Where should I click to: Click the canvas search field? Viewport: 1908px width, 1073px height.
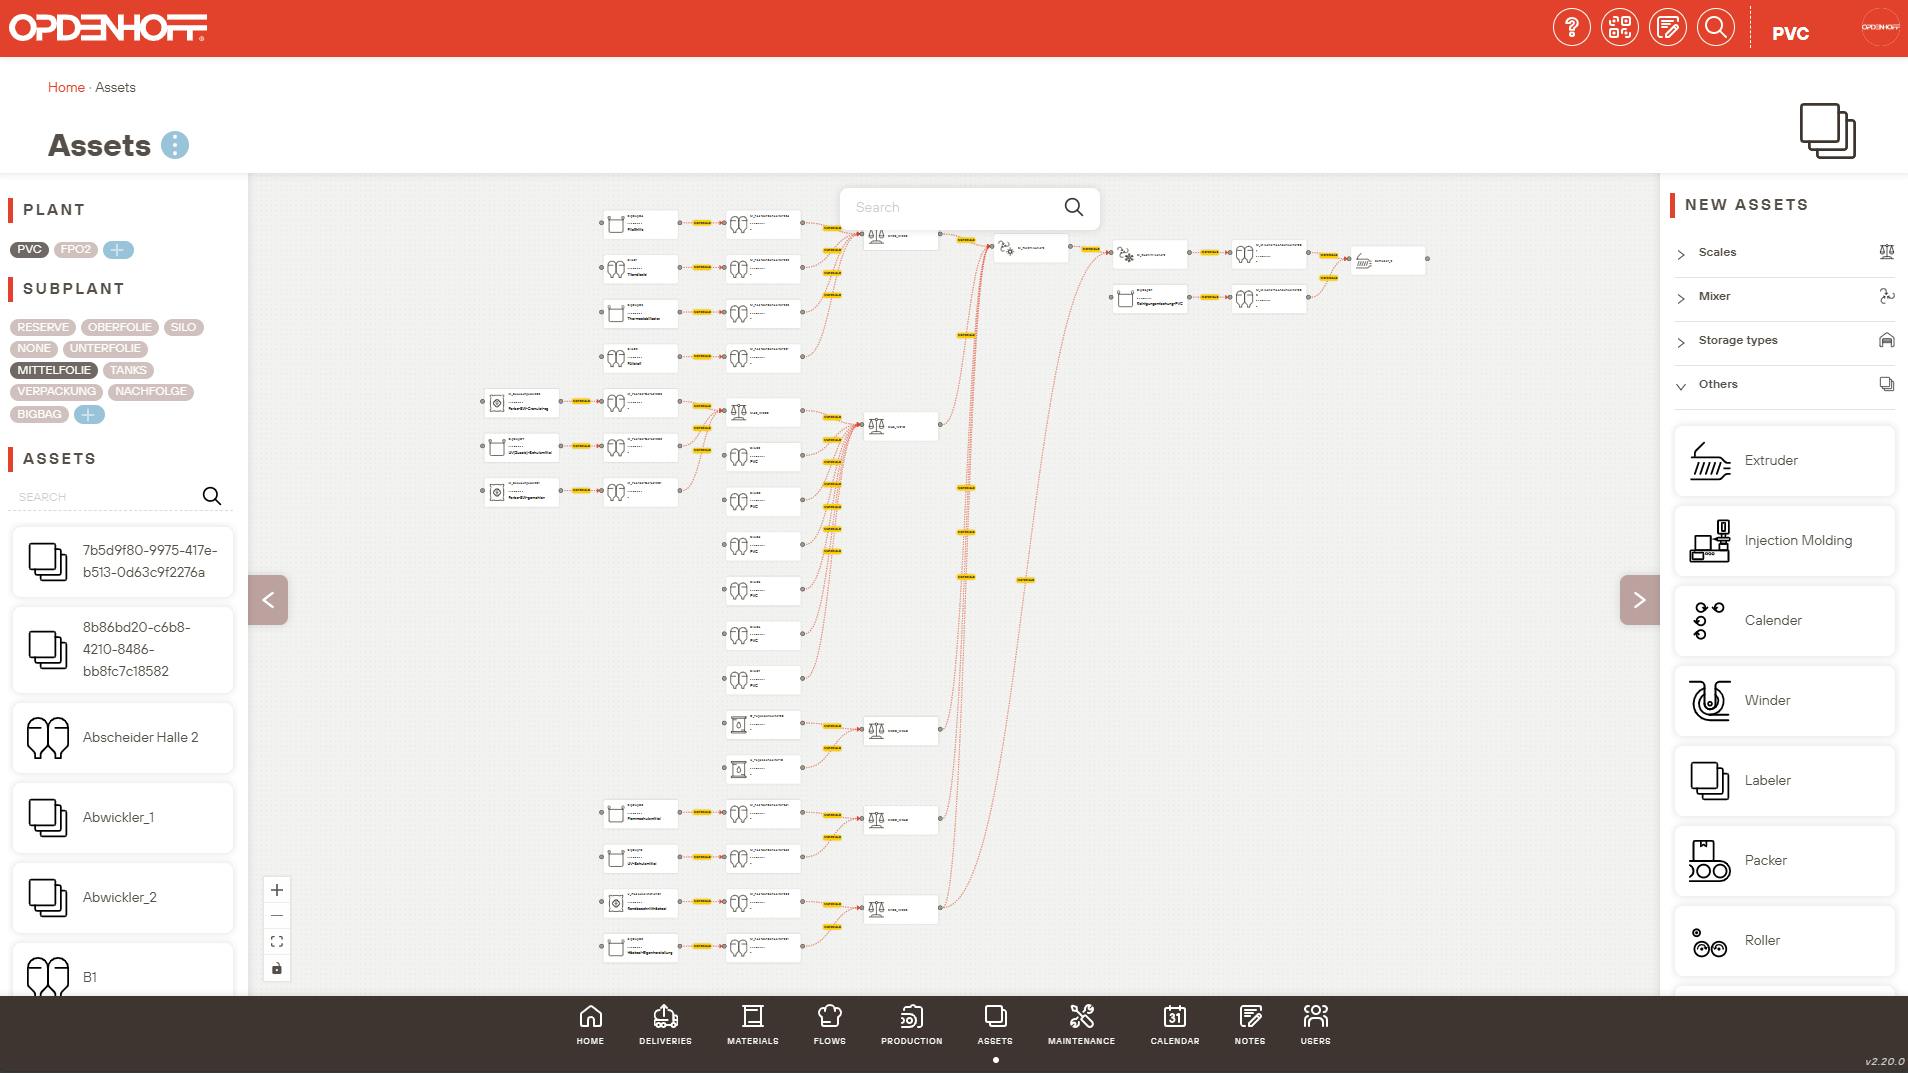950,207
